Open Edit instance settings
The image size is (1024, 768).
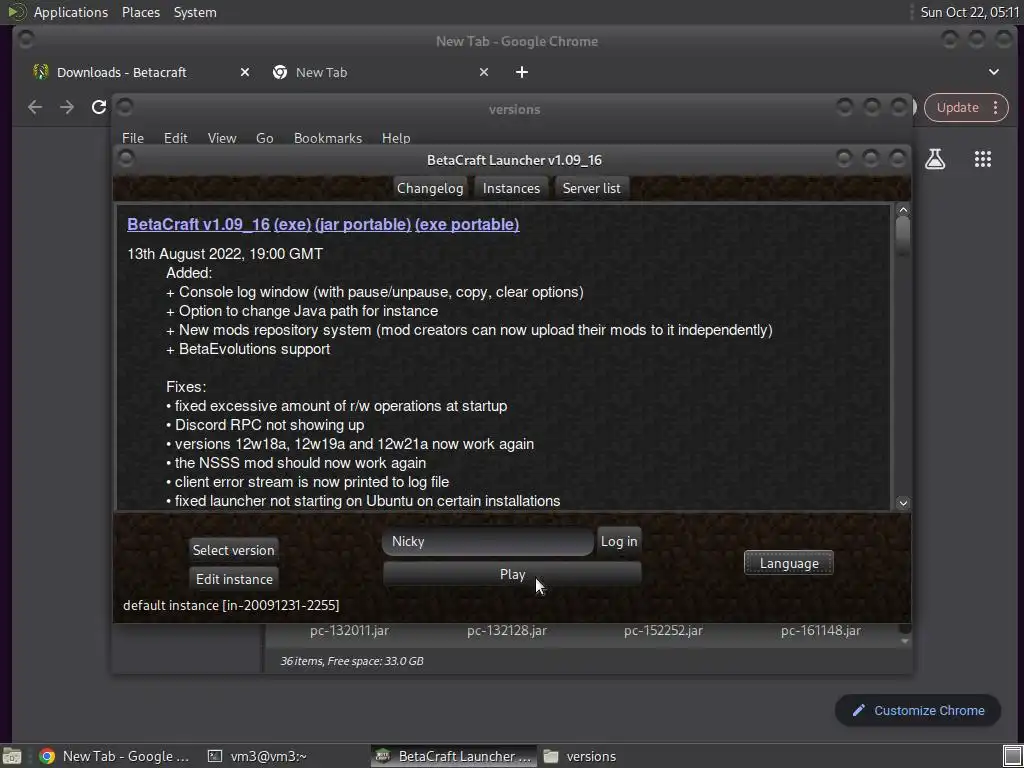tap(234, 579)
